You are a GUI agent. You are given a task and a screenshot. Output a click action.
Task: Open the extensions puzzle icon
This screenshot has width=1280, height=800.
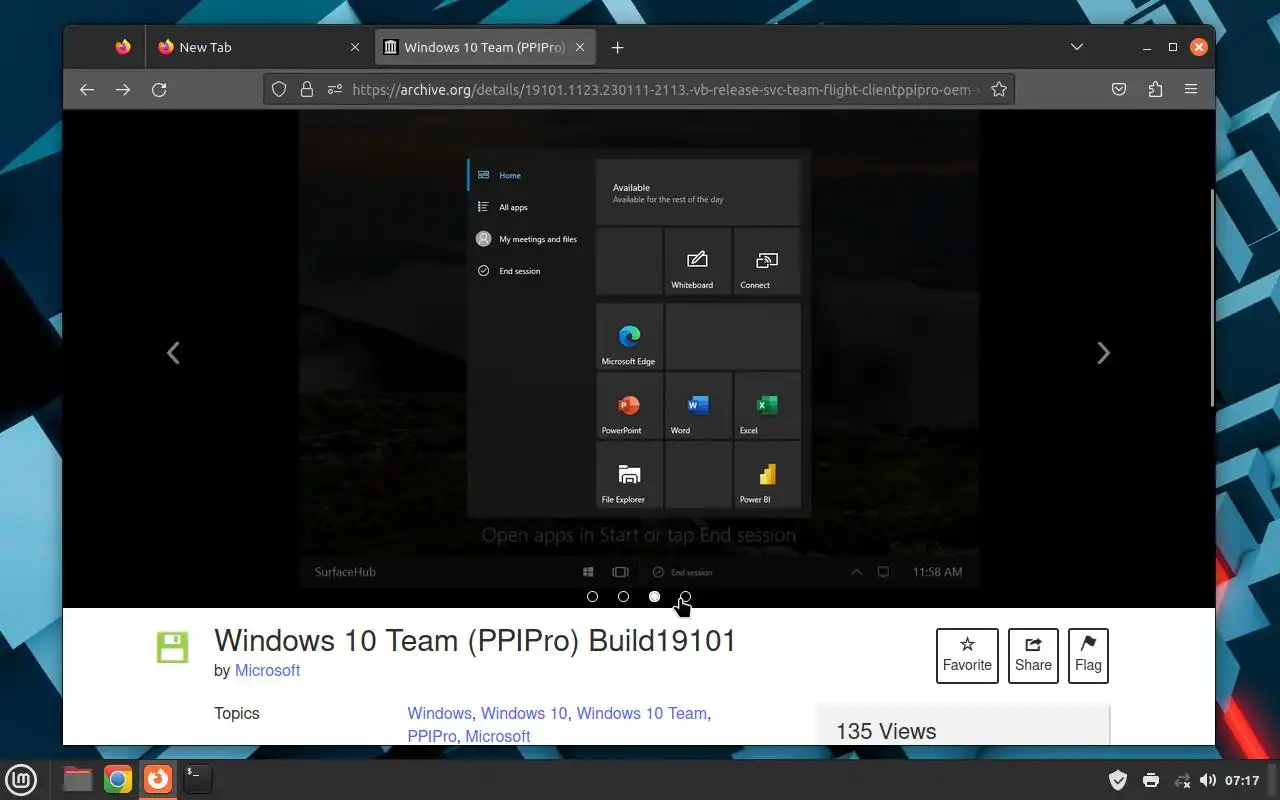pos(1155,89)
